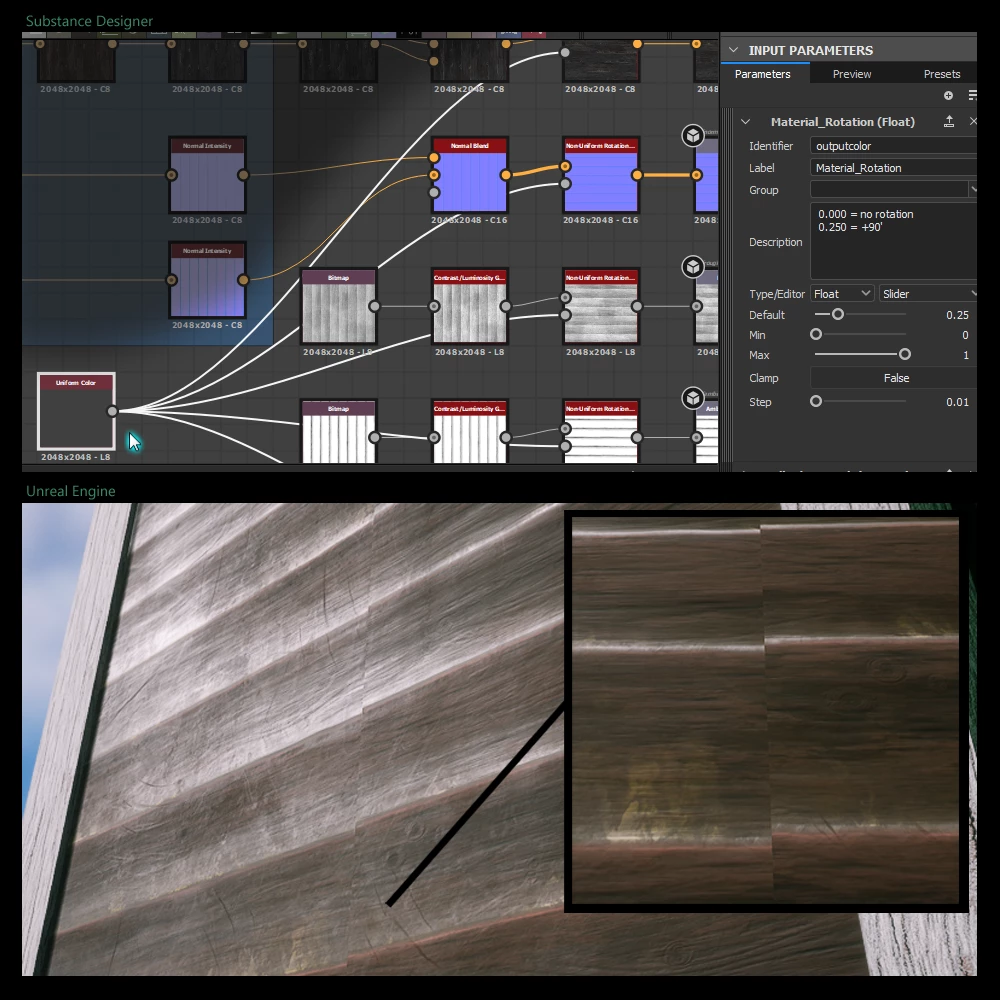Screen dimensions: 1000x1000
Task: Select the white striped Bitmap node
Action: click(x=338, y=431)
